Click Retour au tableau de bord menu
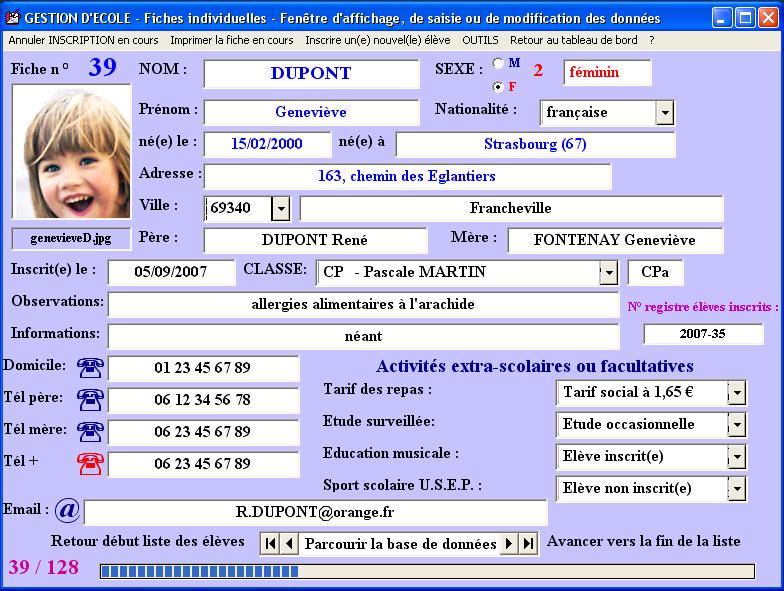This screenshot has height=591, width=784. tap(574, 40)
